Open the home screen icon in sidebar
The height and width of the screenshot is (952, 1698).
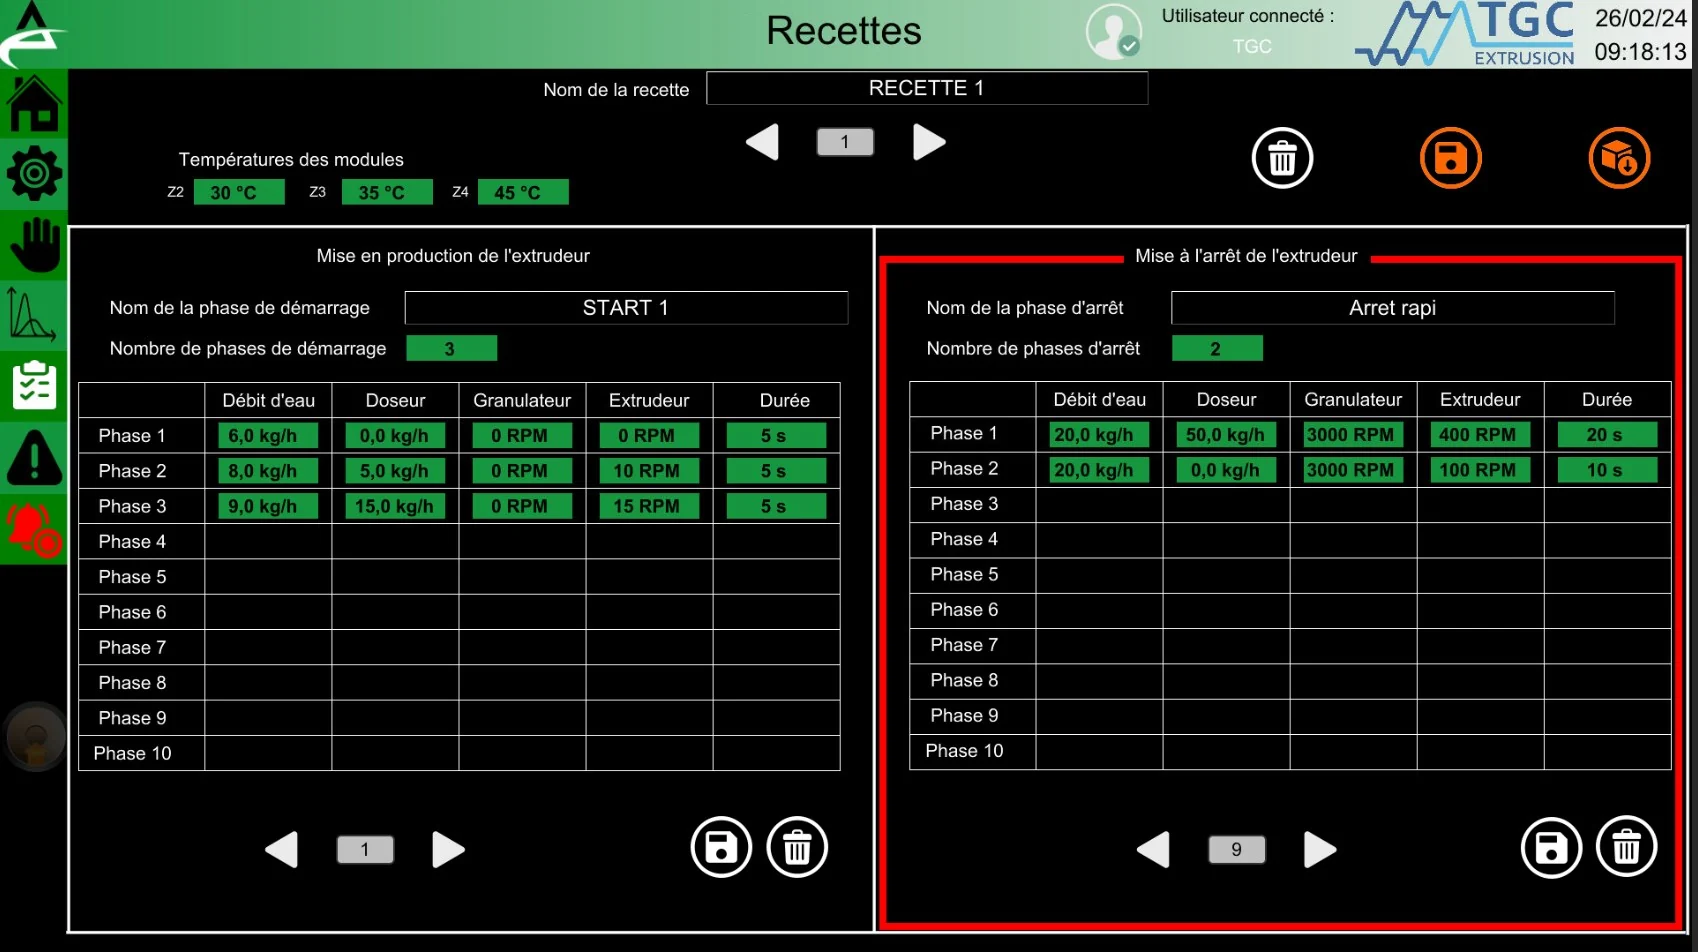34,104
